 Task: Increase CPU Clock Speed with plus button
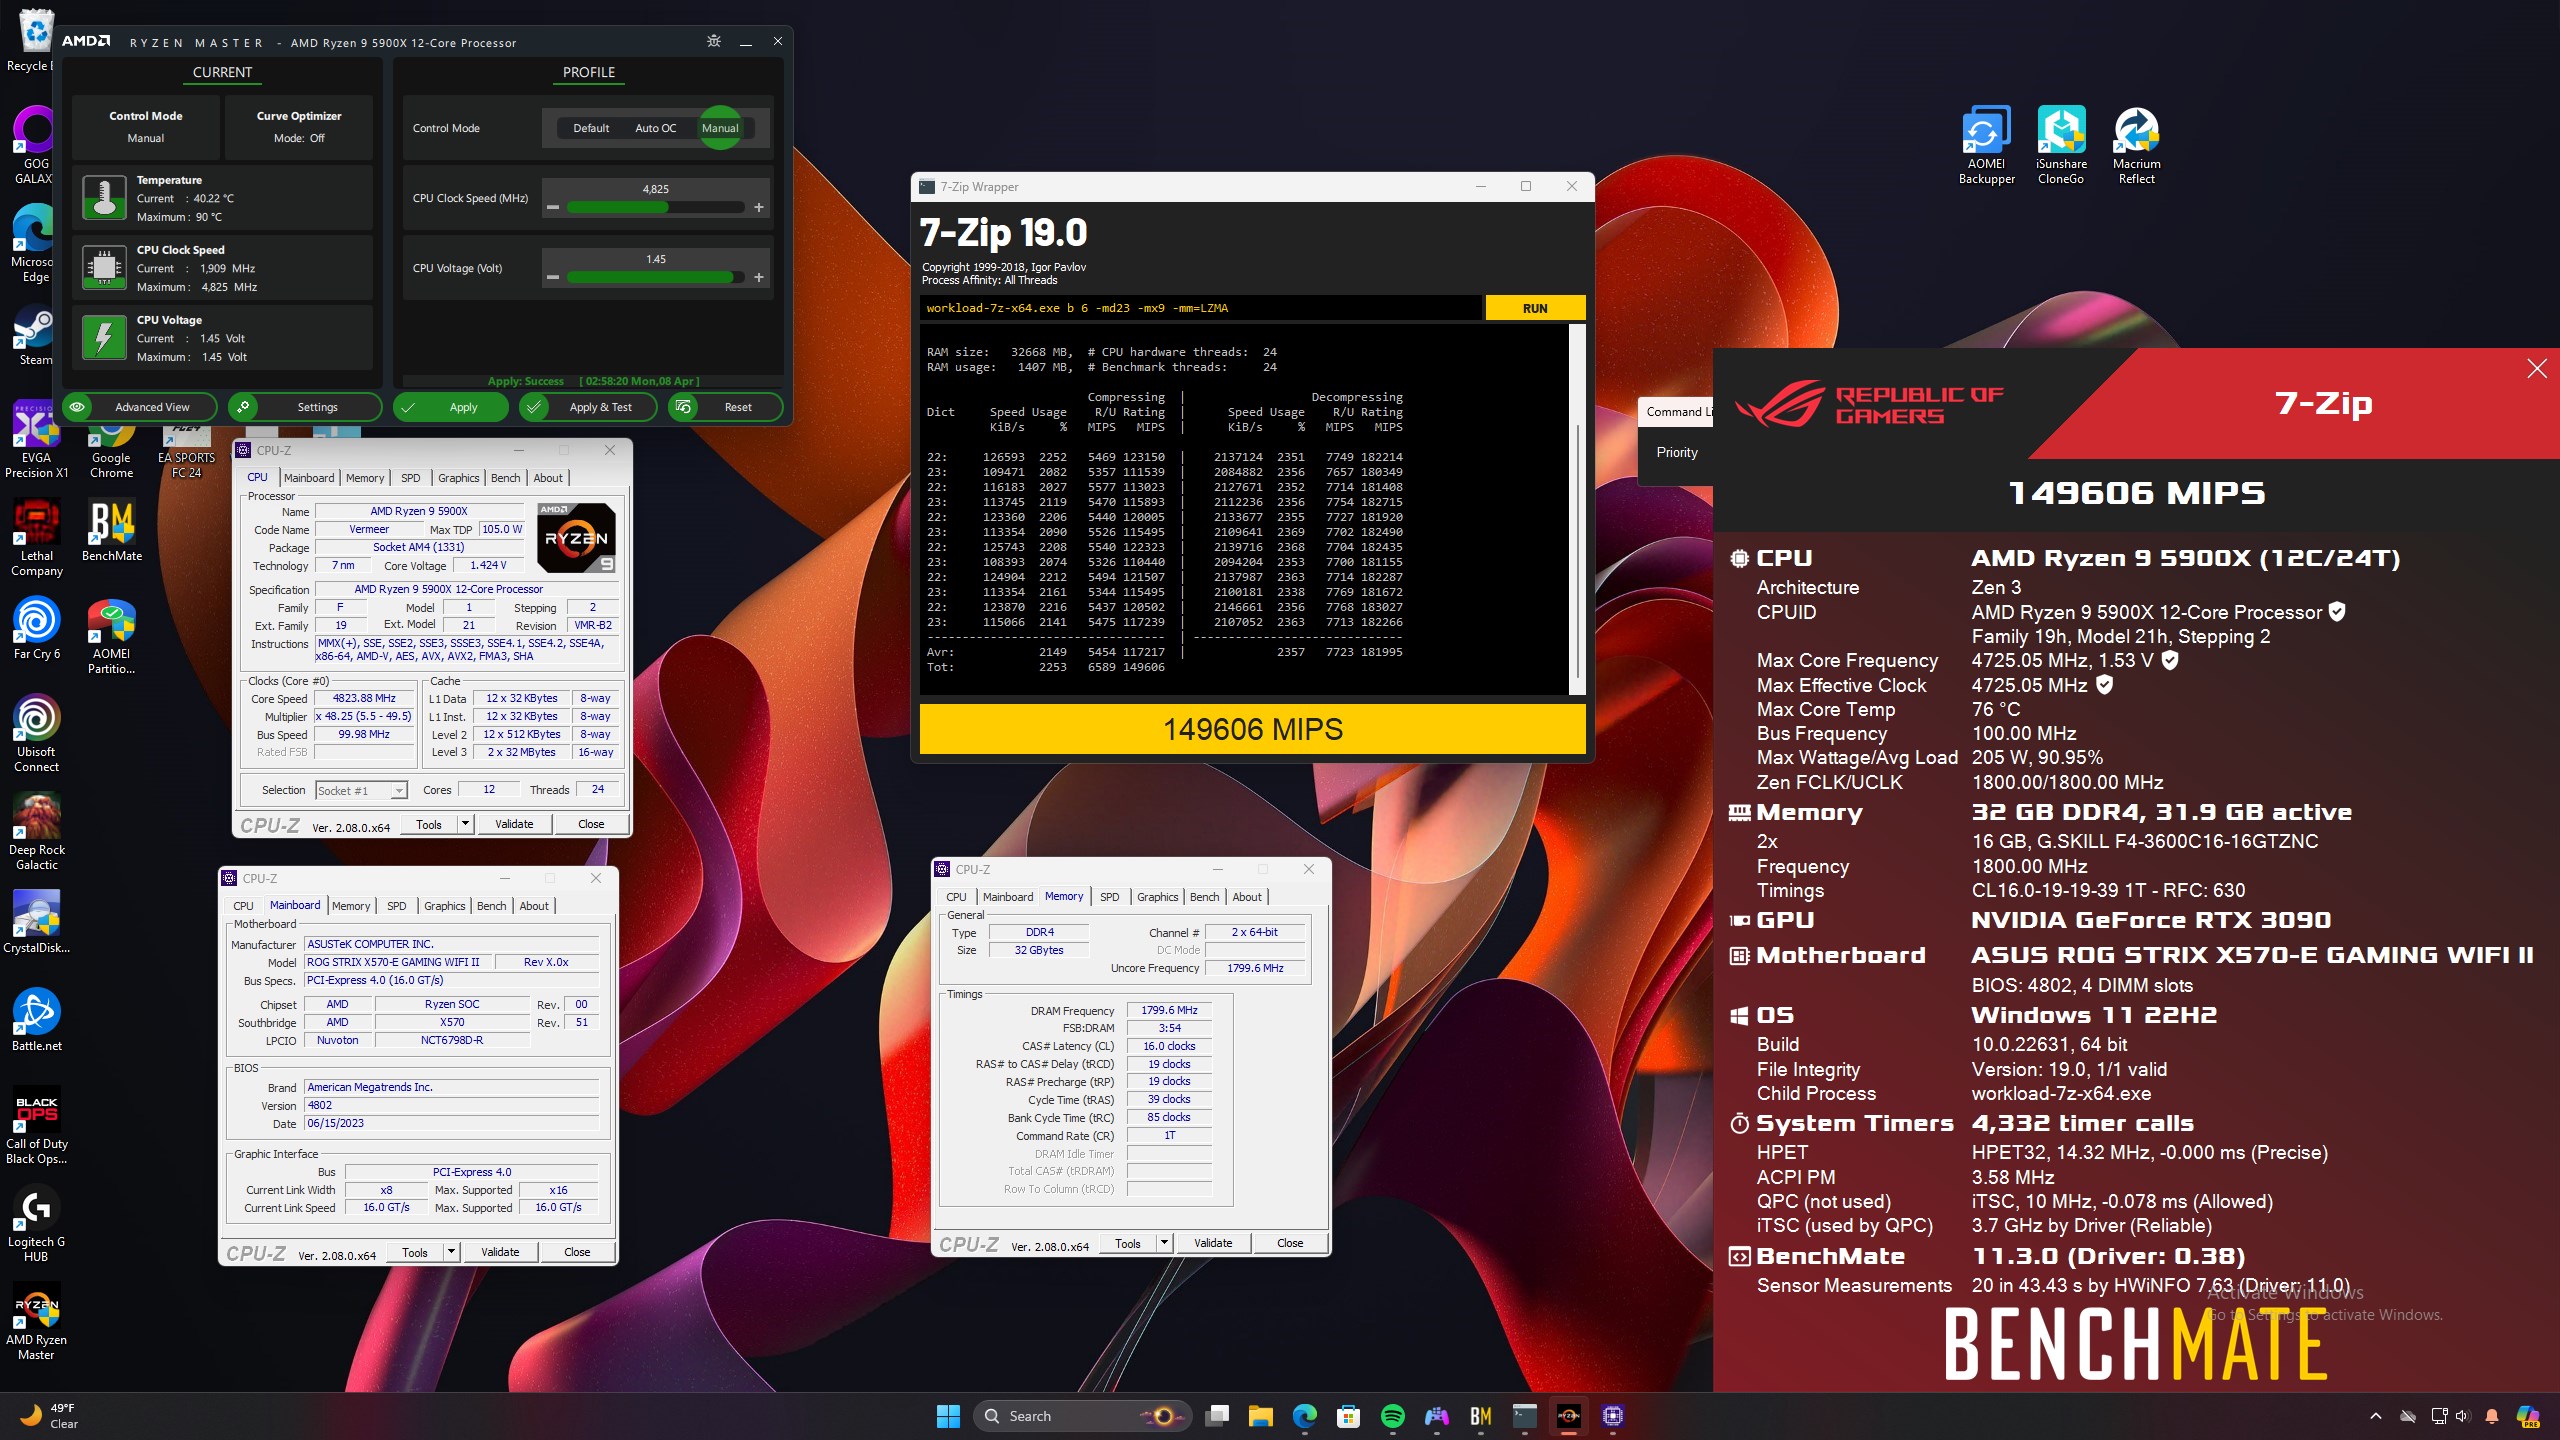click(x=759, y=208)
